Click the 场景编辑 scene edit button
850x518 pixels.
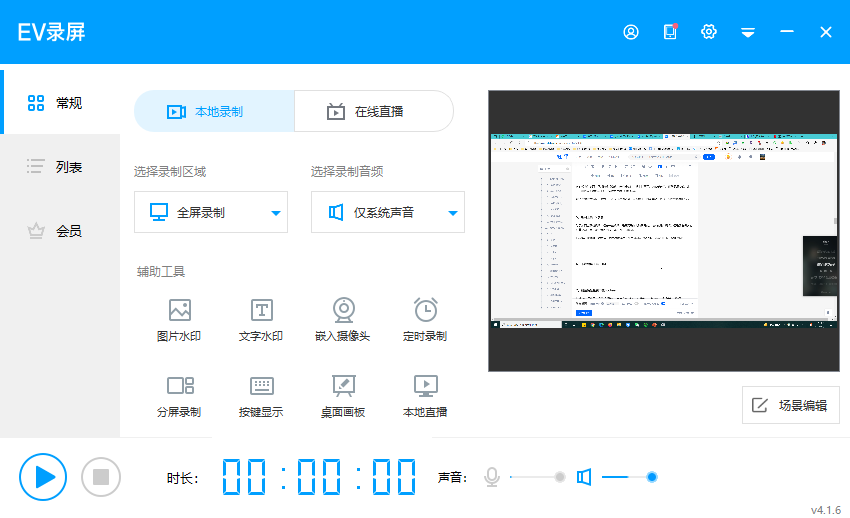[x=791, y=405]
